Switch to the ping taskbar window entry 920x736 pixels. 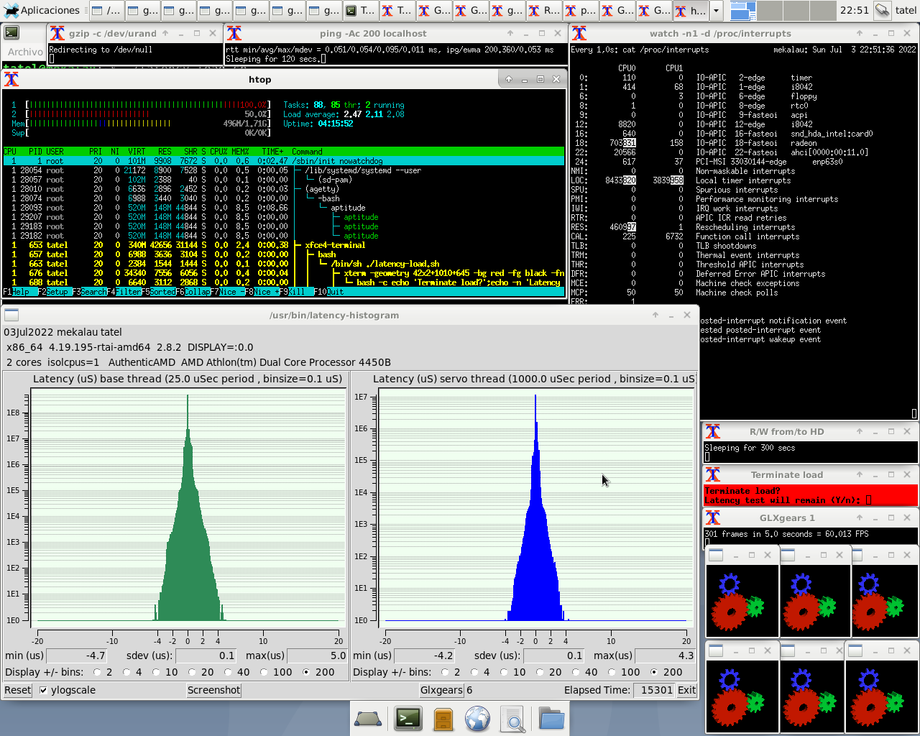[x=580, y=11]
